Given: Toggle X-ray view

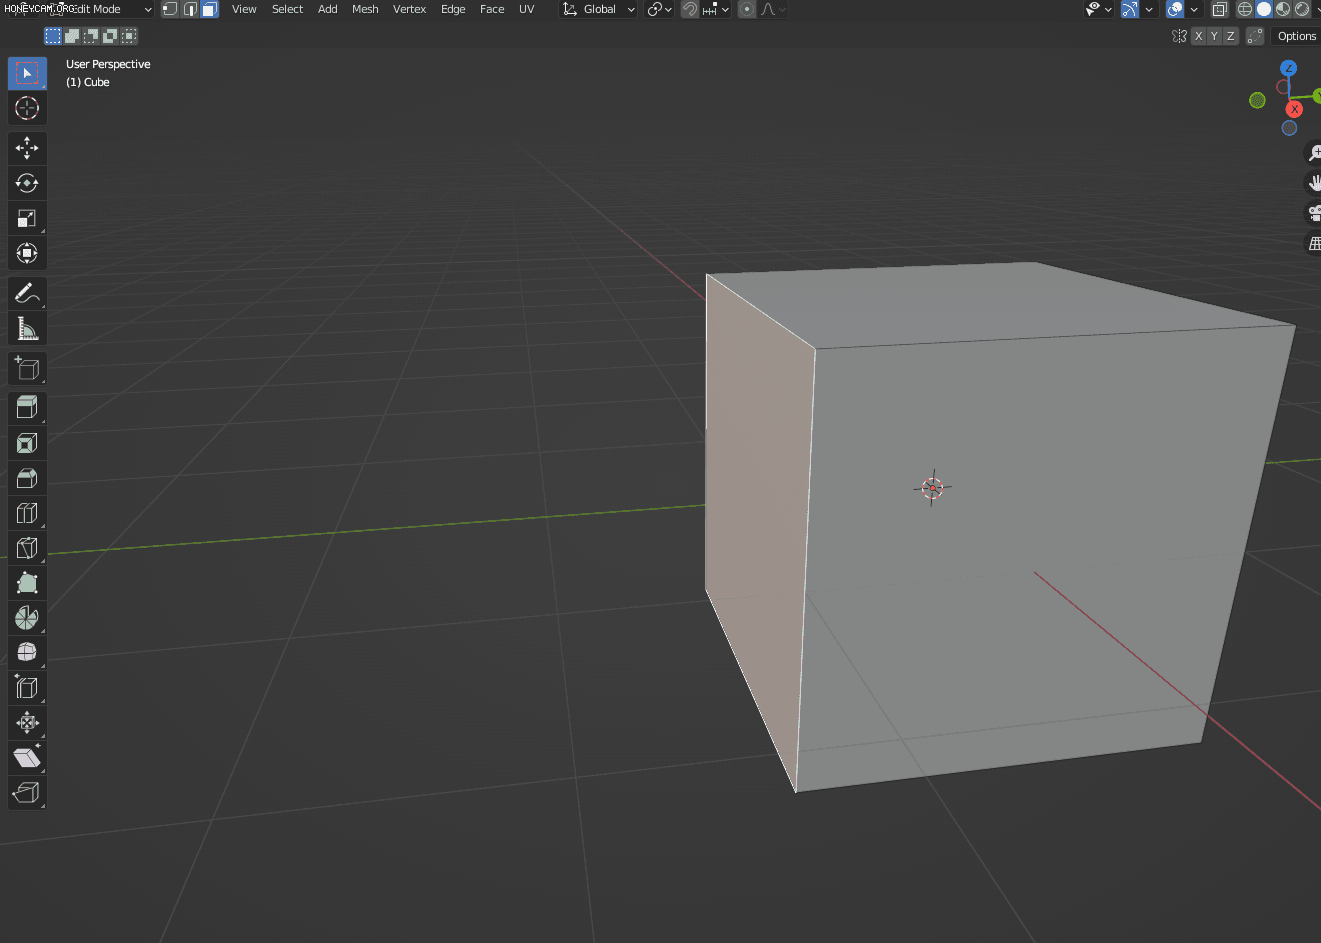Looking at the screenshot, I should tap(1220, 9).
